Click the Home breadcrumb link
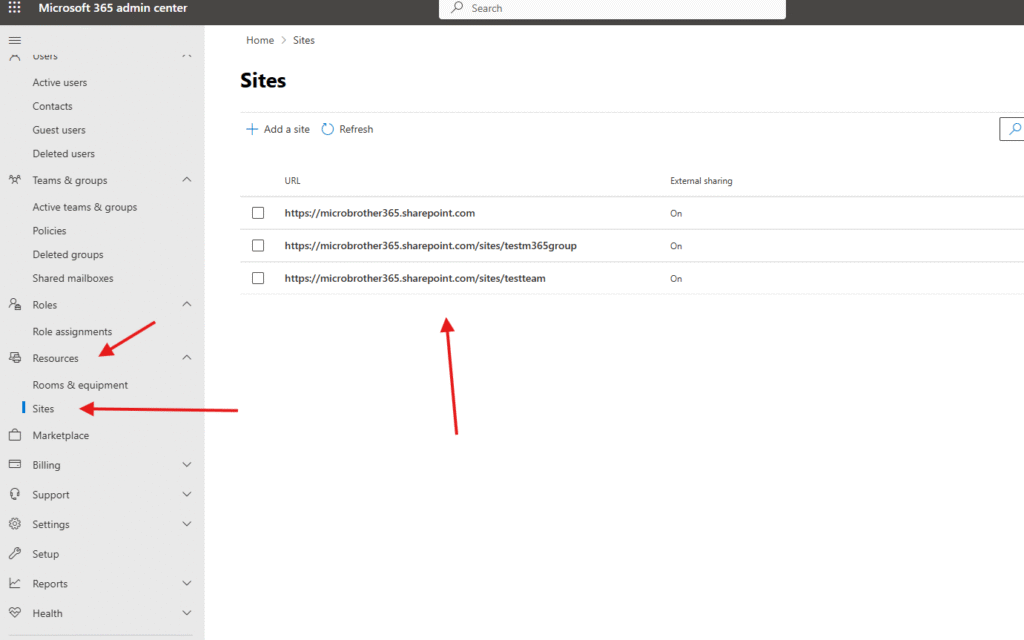The width and height of the screenshot is (1024, 640). click(260, 40)
